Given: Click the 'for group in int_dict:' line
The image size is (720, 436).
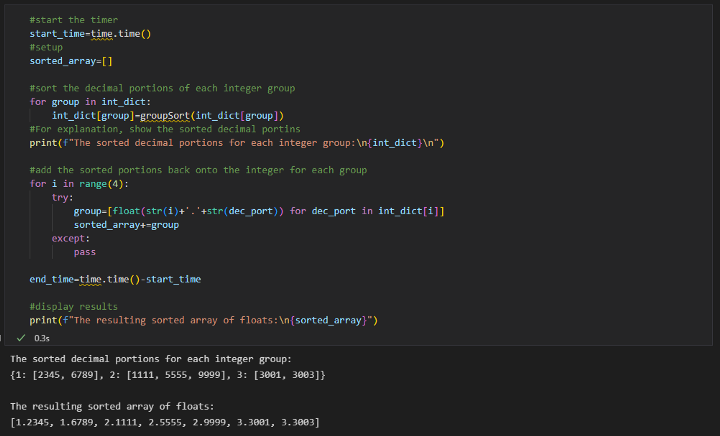Looking at the screenshot, I should pos(90,102).
